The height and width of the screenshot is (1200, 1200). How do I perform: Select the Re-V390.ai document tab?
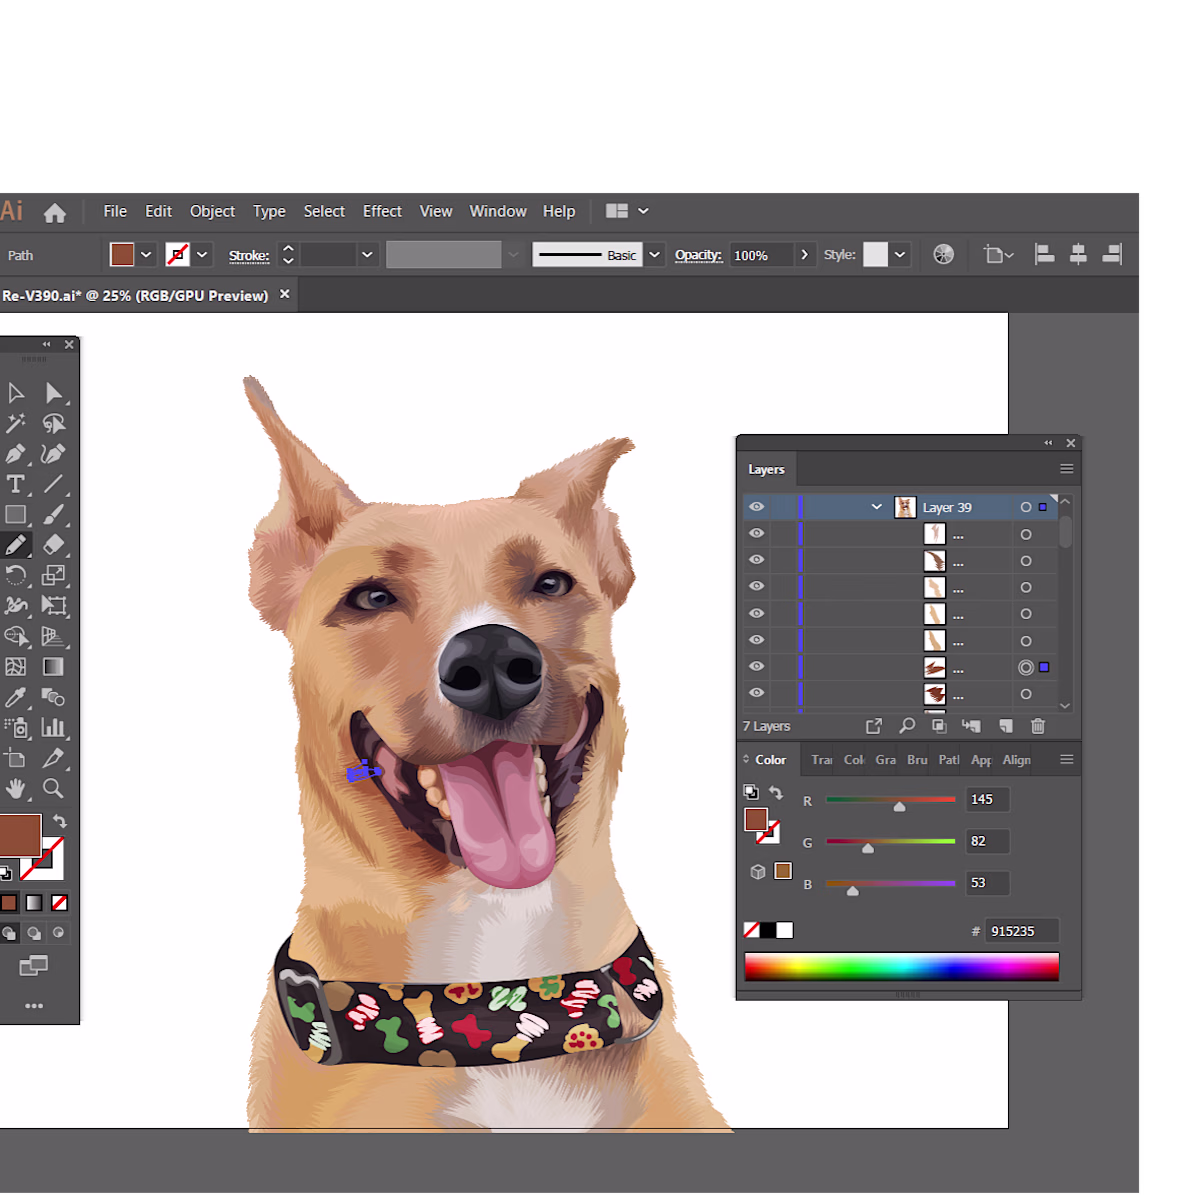135,295
